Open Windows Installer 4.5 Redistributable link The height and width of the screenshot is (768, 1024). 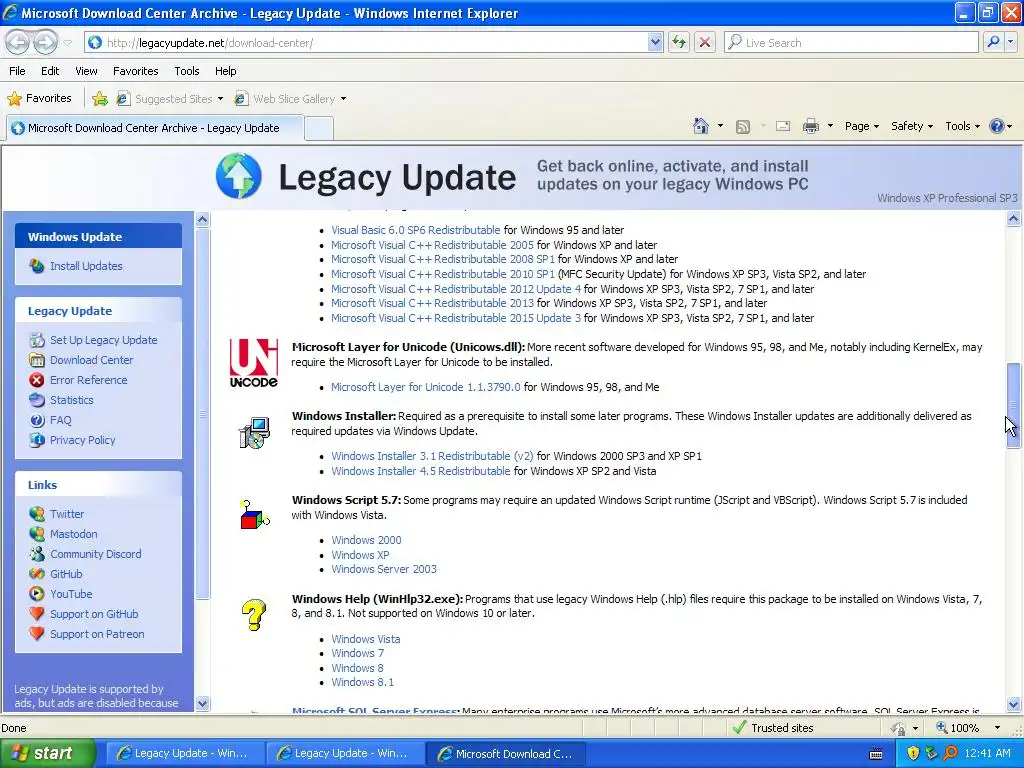pyautogui.click(x=421, y=471)
